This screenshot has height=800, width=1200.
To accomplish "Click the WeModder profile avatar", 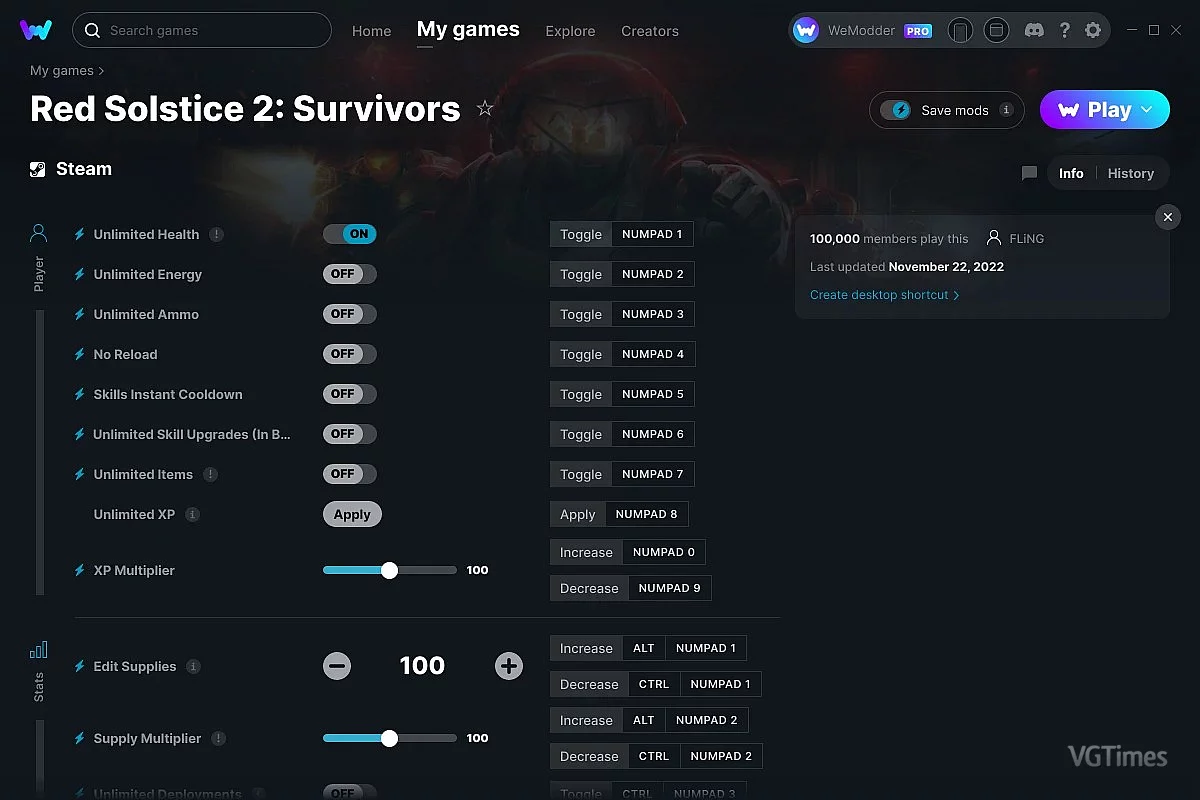I will tap(806, 31).
